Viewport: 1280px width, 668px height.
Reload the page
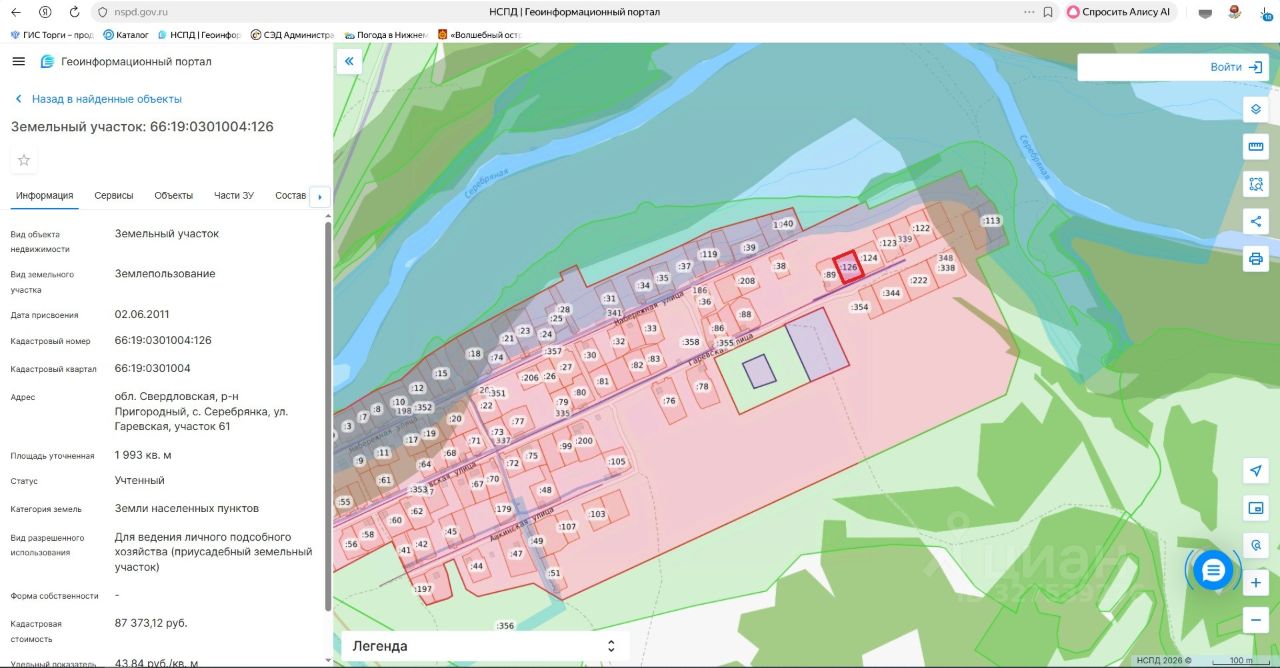pyautogui.click(x=74, y=12)
